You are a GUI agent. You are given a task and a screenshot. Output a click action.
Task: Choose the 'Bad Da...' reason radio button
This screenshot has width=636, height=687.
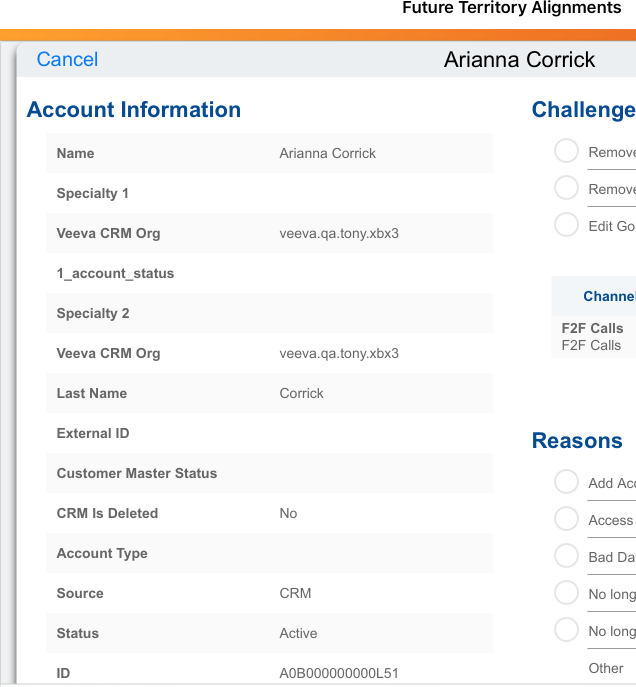[x=567, y=556]
